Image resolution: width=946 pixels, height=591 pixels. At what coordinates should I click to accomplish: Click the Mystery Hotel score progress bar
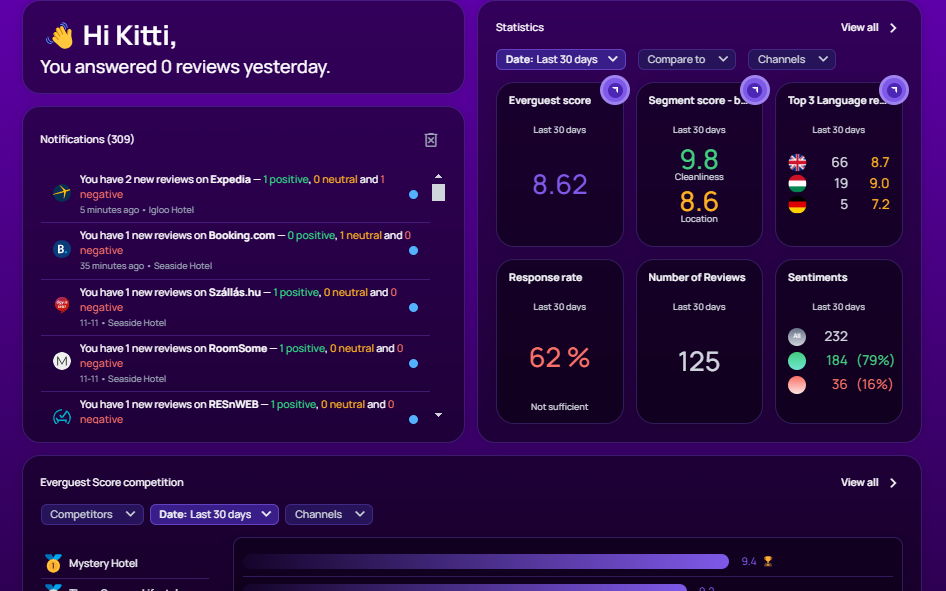(x=486, y=561)
